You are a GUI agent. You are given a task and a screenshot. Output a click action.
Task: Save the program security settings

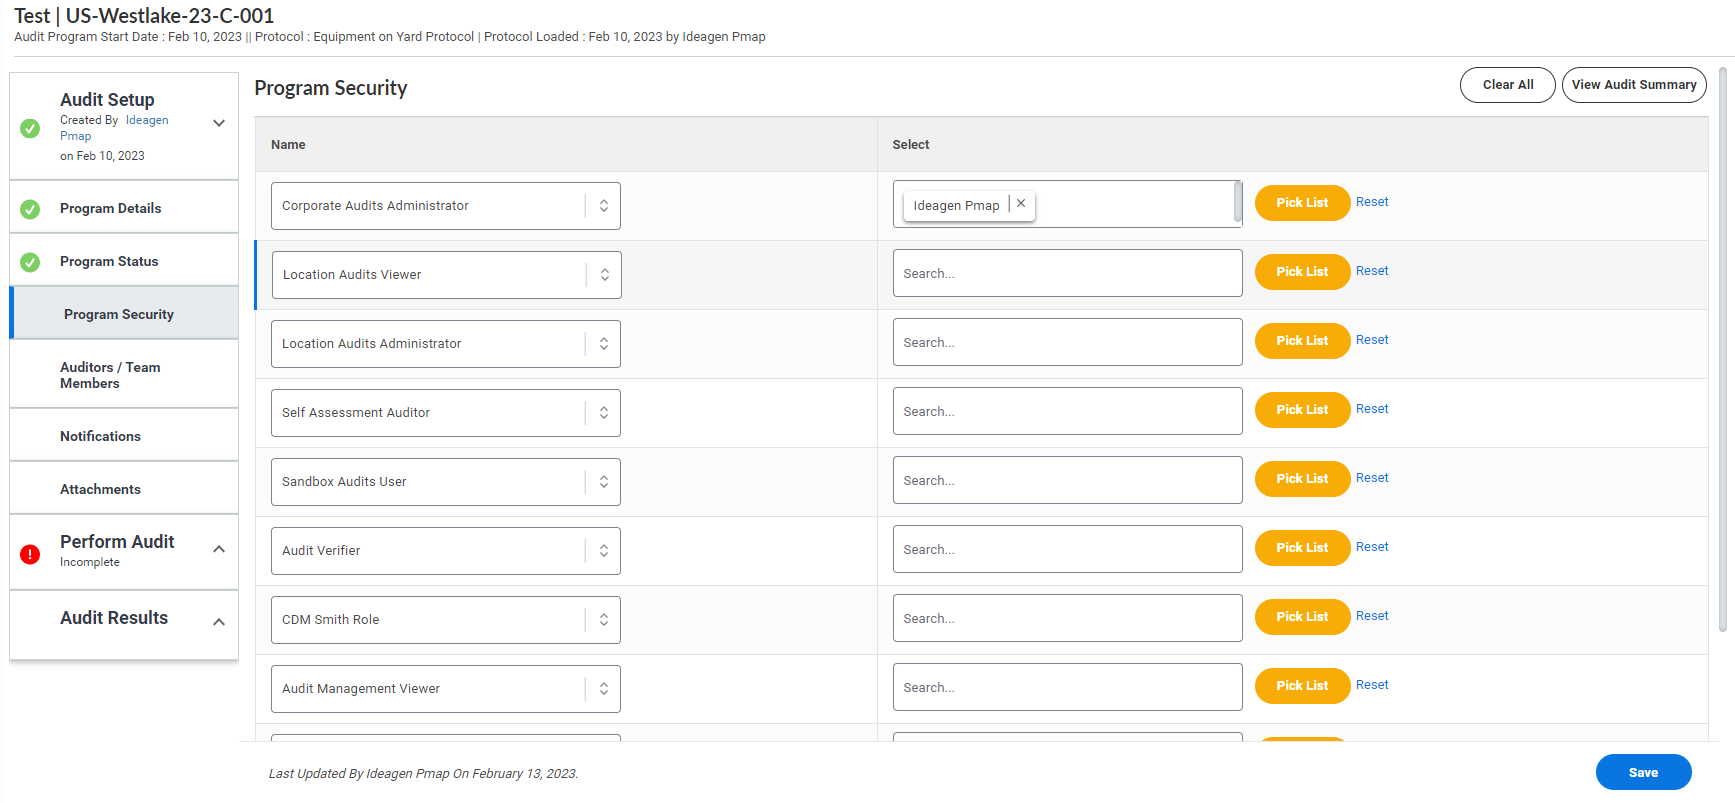tap(1643, 772)
